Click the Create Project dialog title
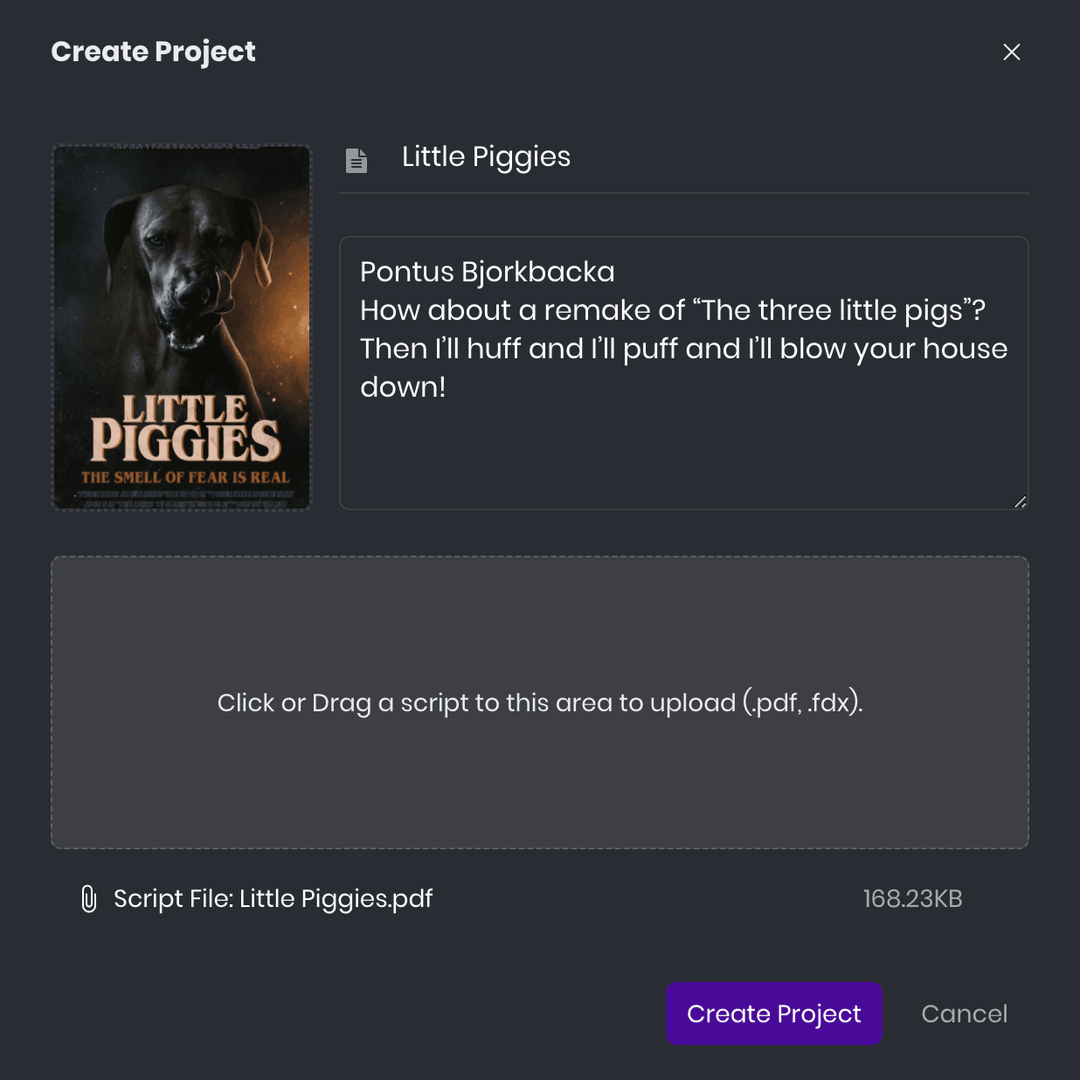 point(153,51)
